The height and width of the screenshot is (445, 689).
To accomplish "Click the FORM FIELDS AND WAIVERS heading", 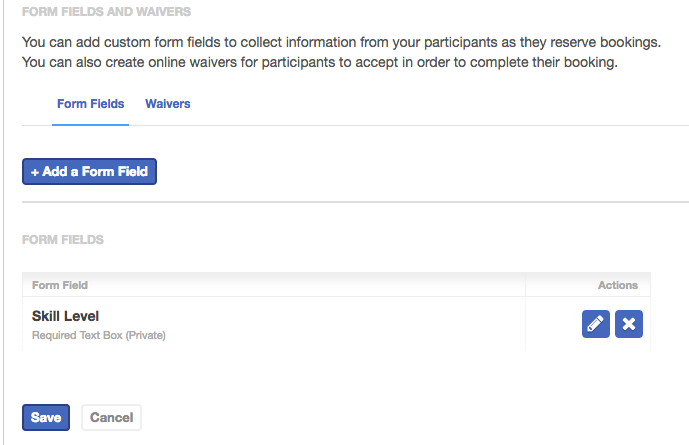I will point(106,11).
